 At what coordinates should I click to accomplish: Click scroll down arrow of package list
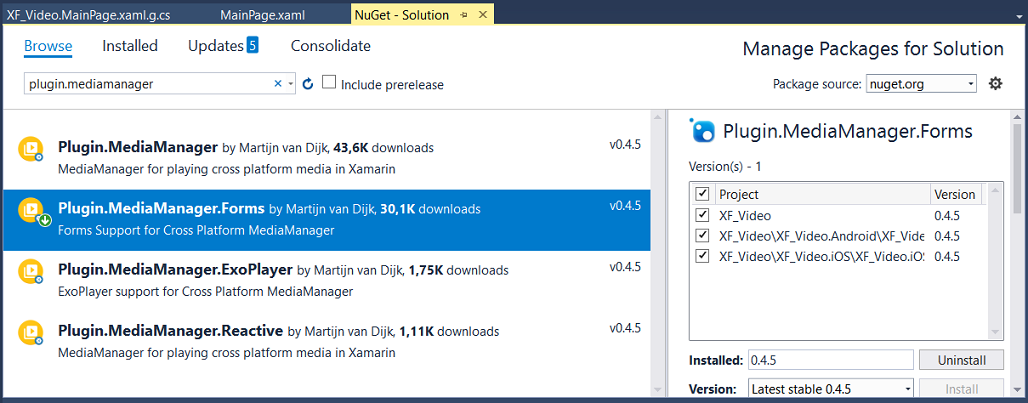click(x=658, y=390)
